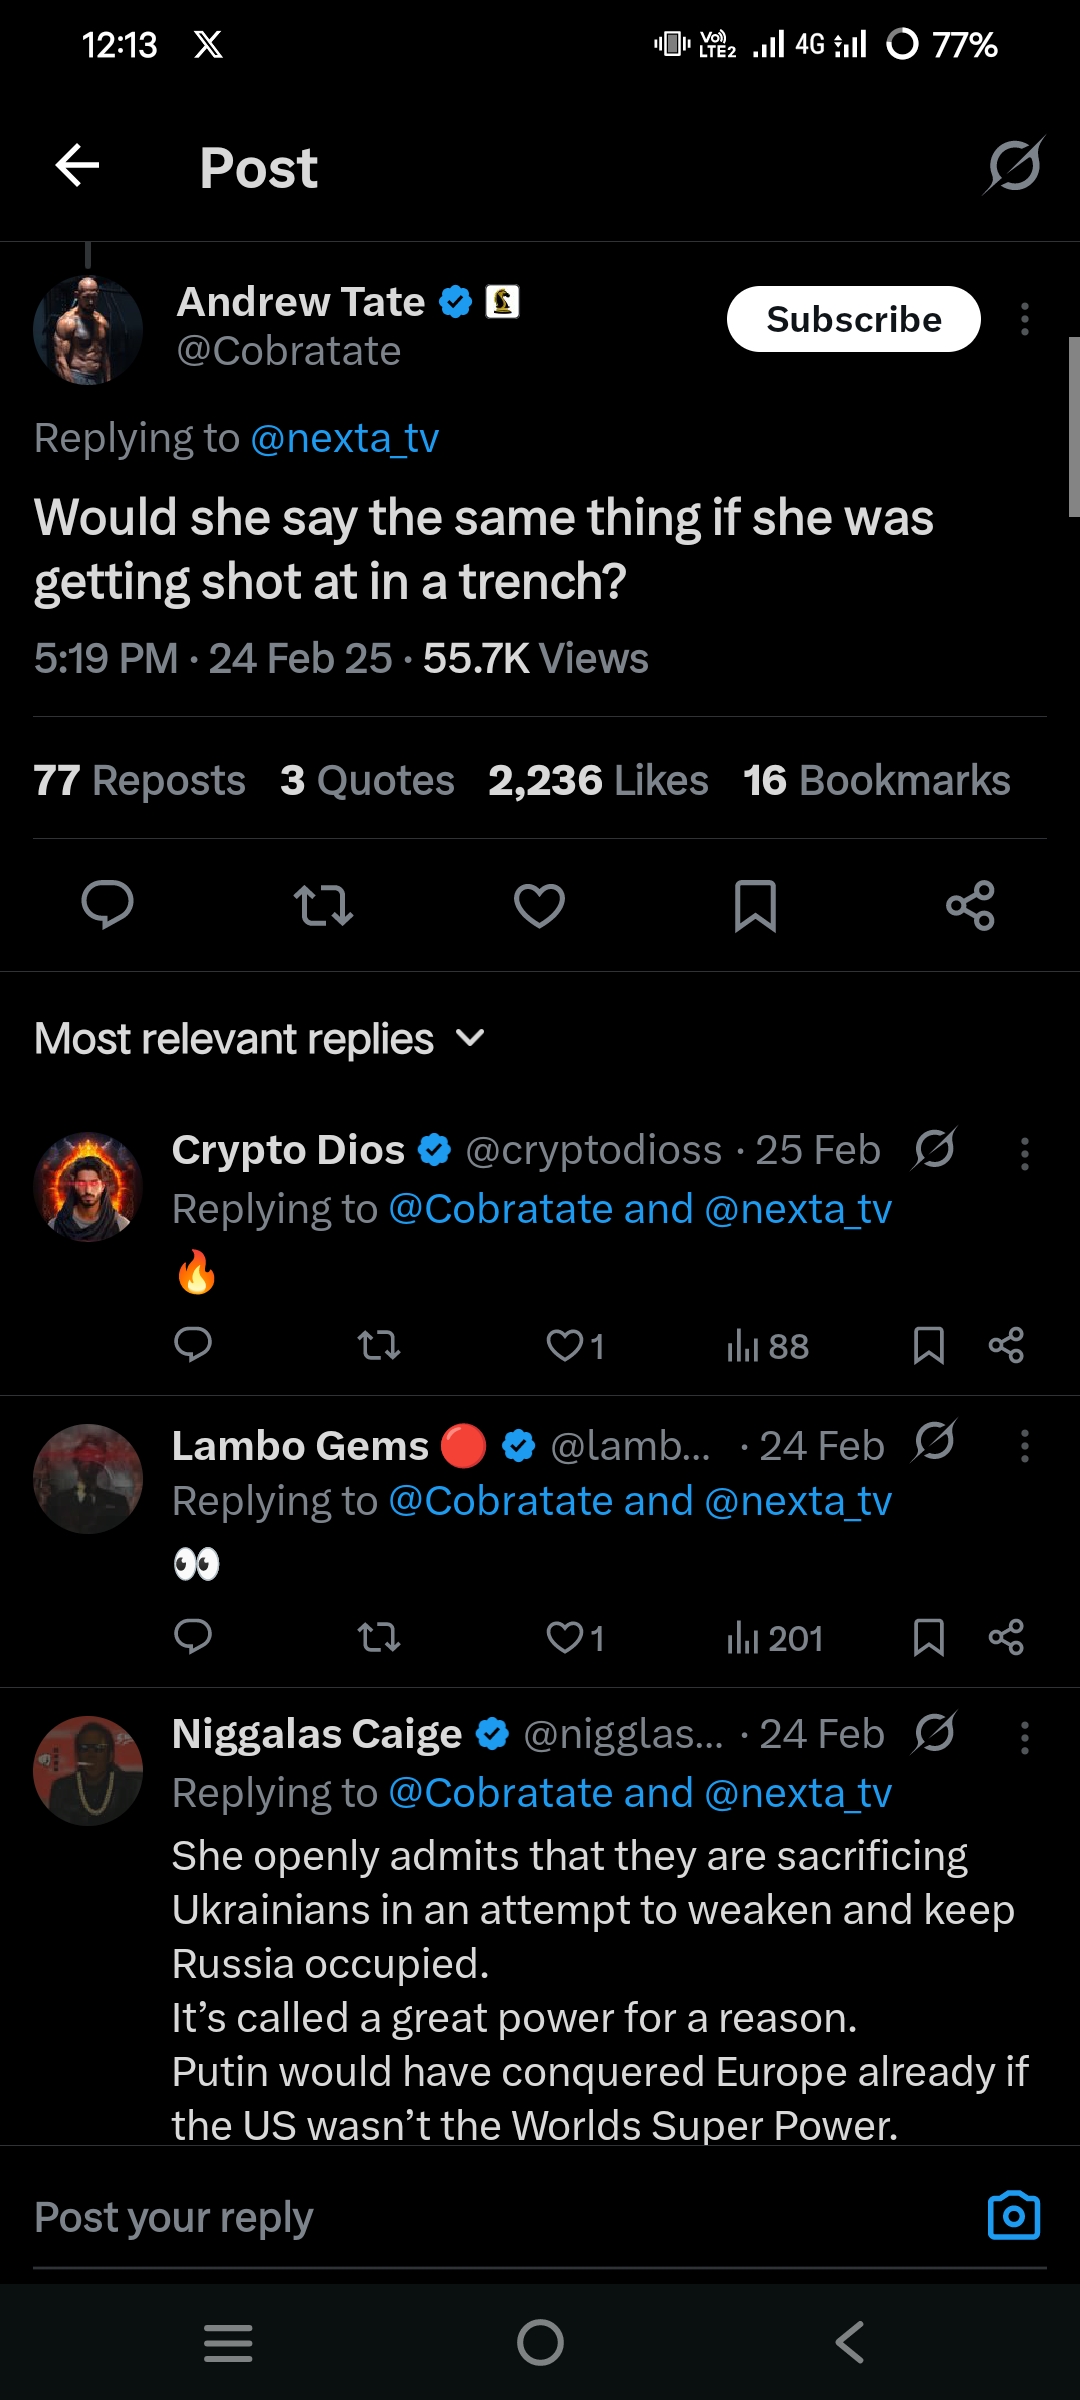The height and width of the screenshot is (2400, 1080).
Task: Open more options on Niggalas Caige reply
Action: tap(1024, 1738)
